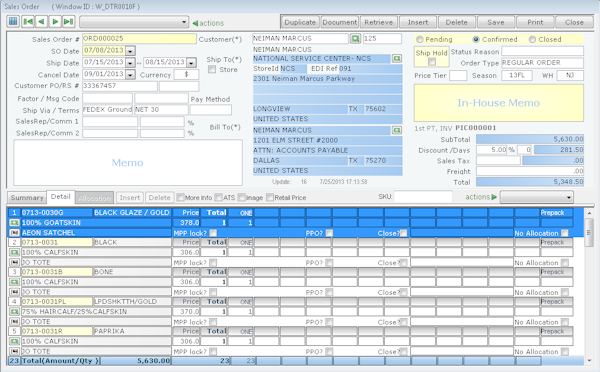Click image icon beside AEON SATCHEL
Viewport: 600px width, 372px height.
15,233
